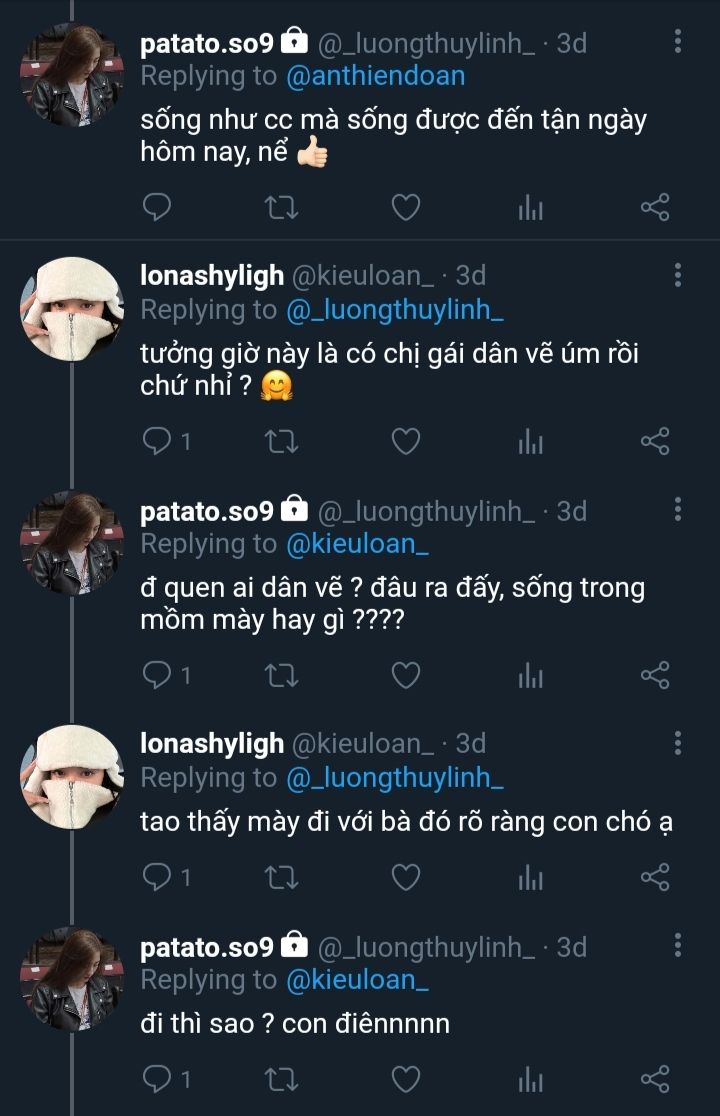The width and height of the screenshot is (720, 1116).
Task: Like the tweet 'đ quen ai dân vẽ'
Action: pyautogui.click(x=405, y=676)
